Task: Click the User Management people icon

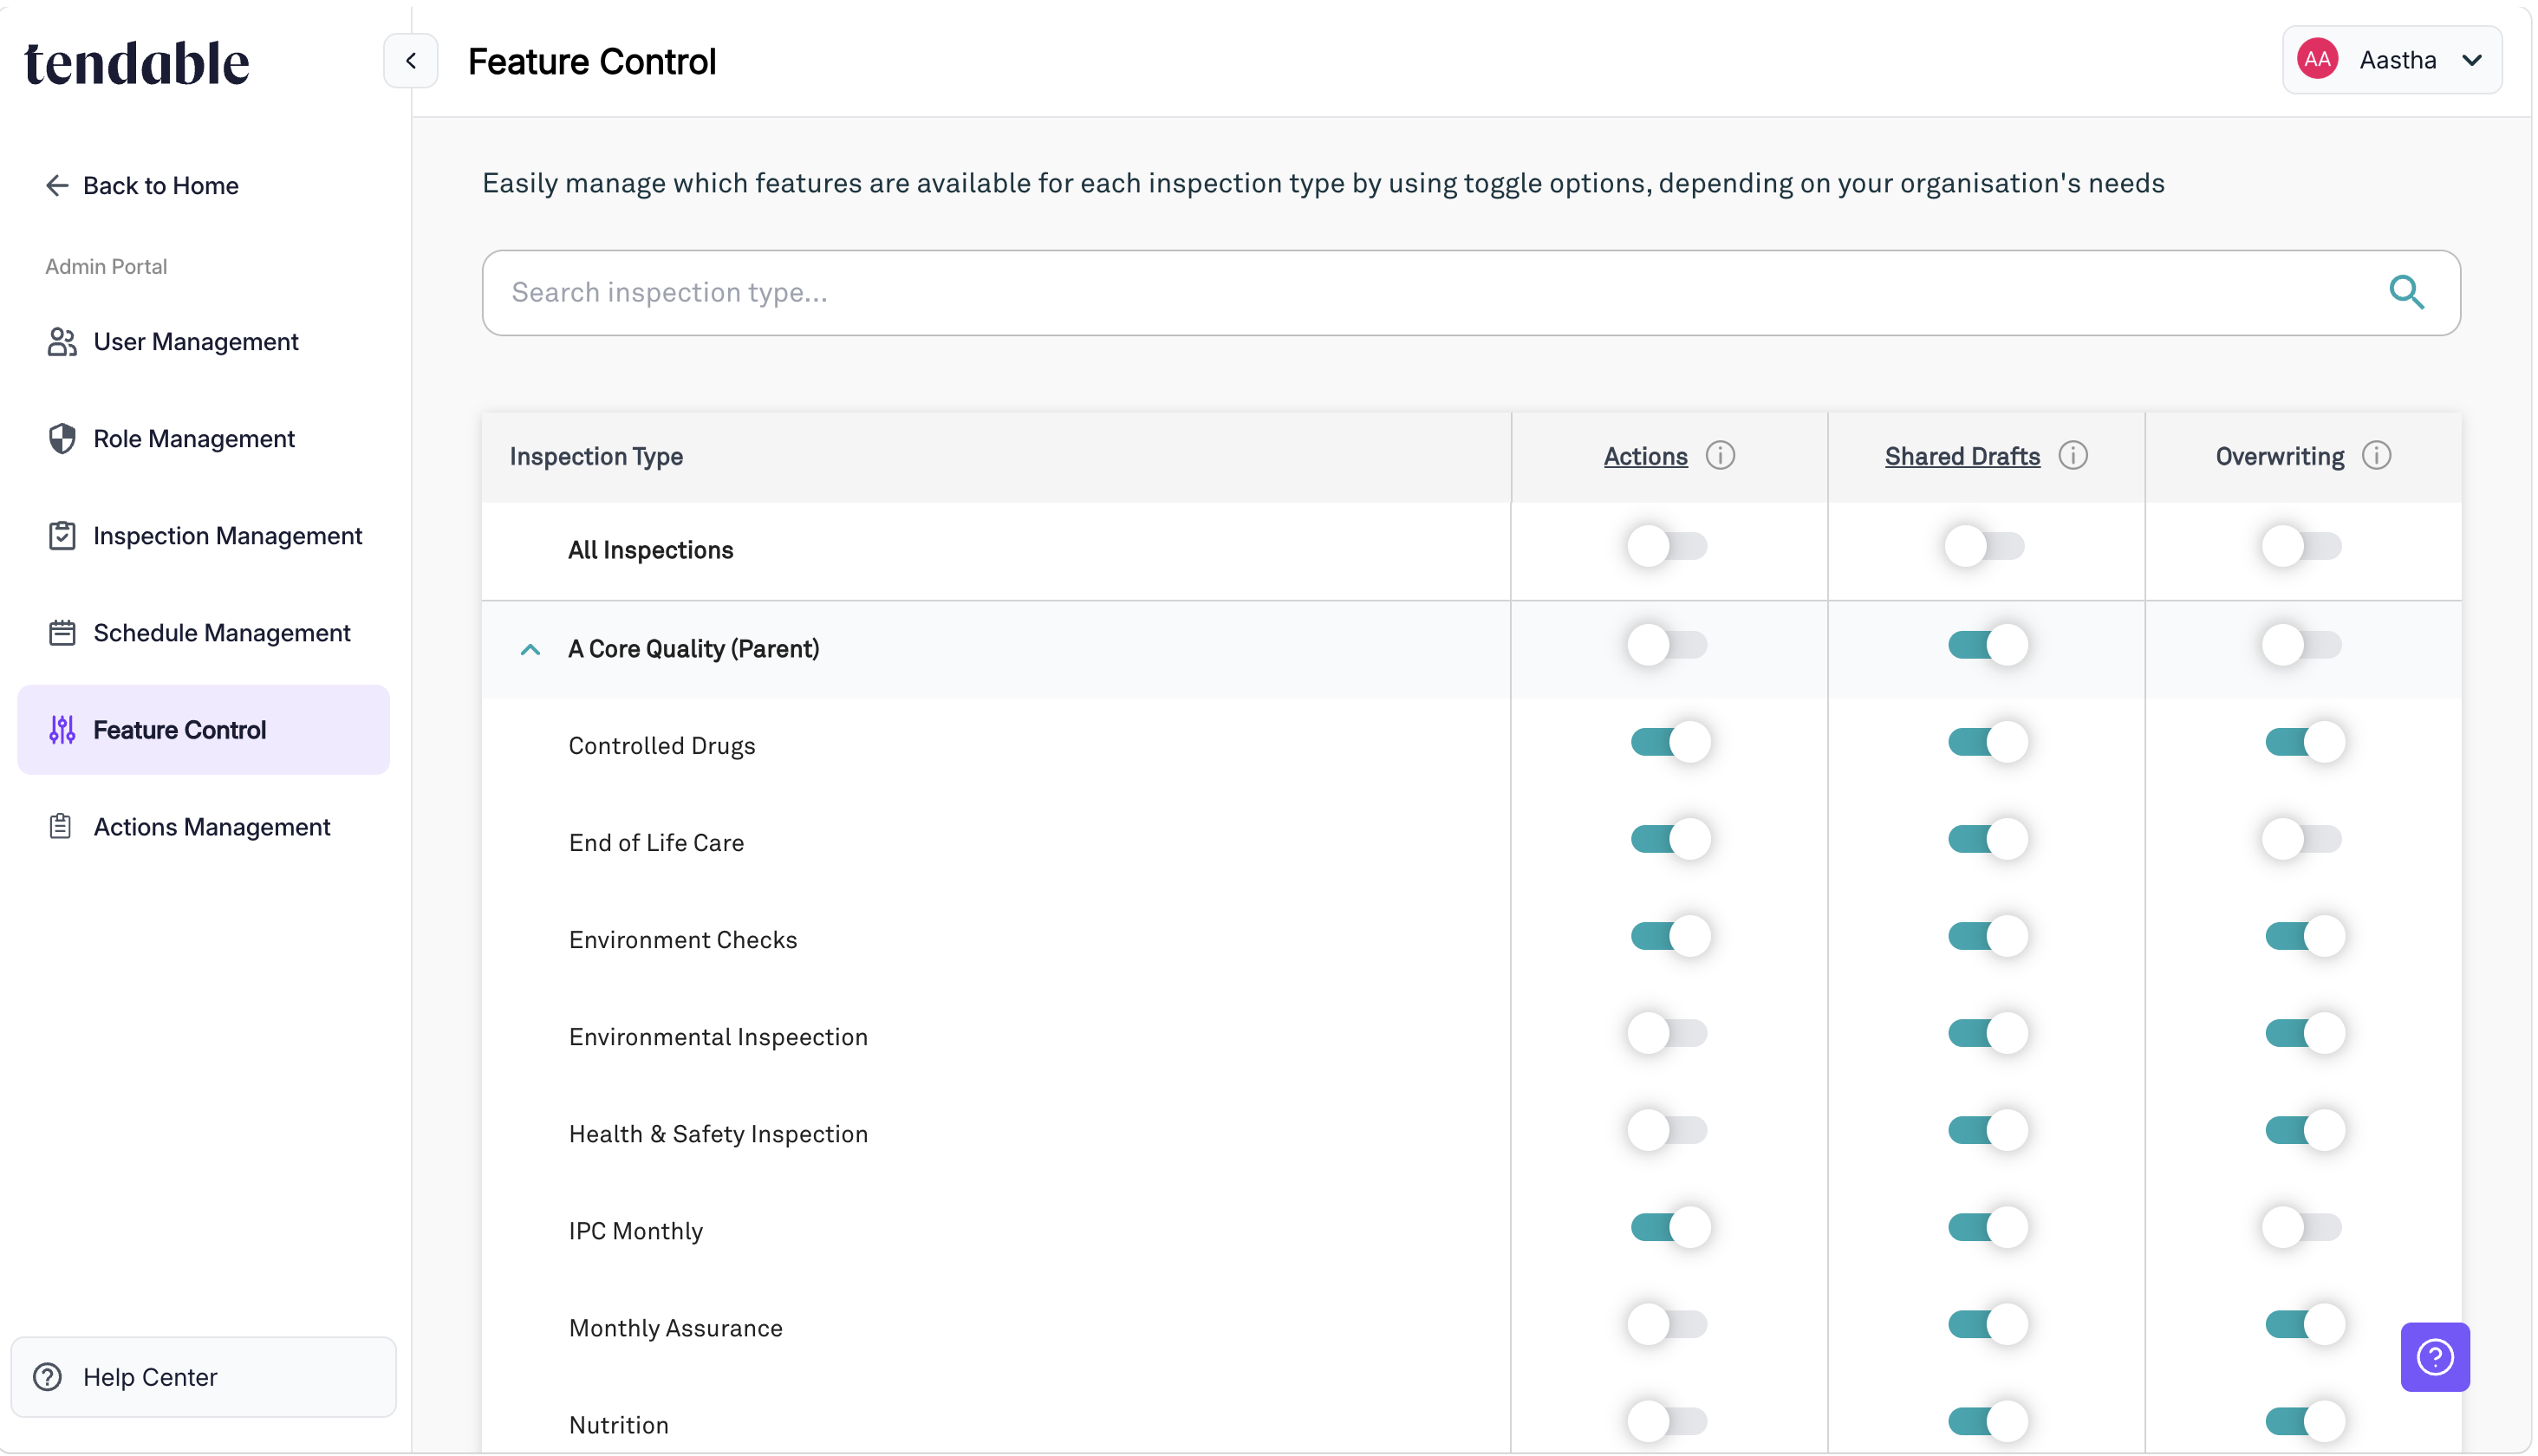Action: pyautogui.click(x=62, y=342)
